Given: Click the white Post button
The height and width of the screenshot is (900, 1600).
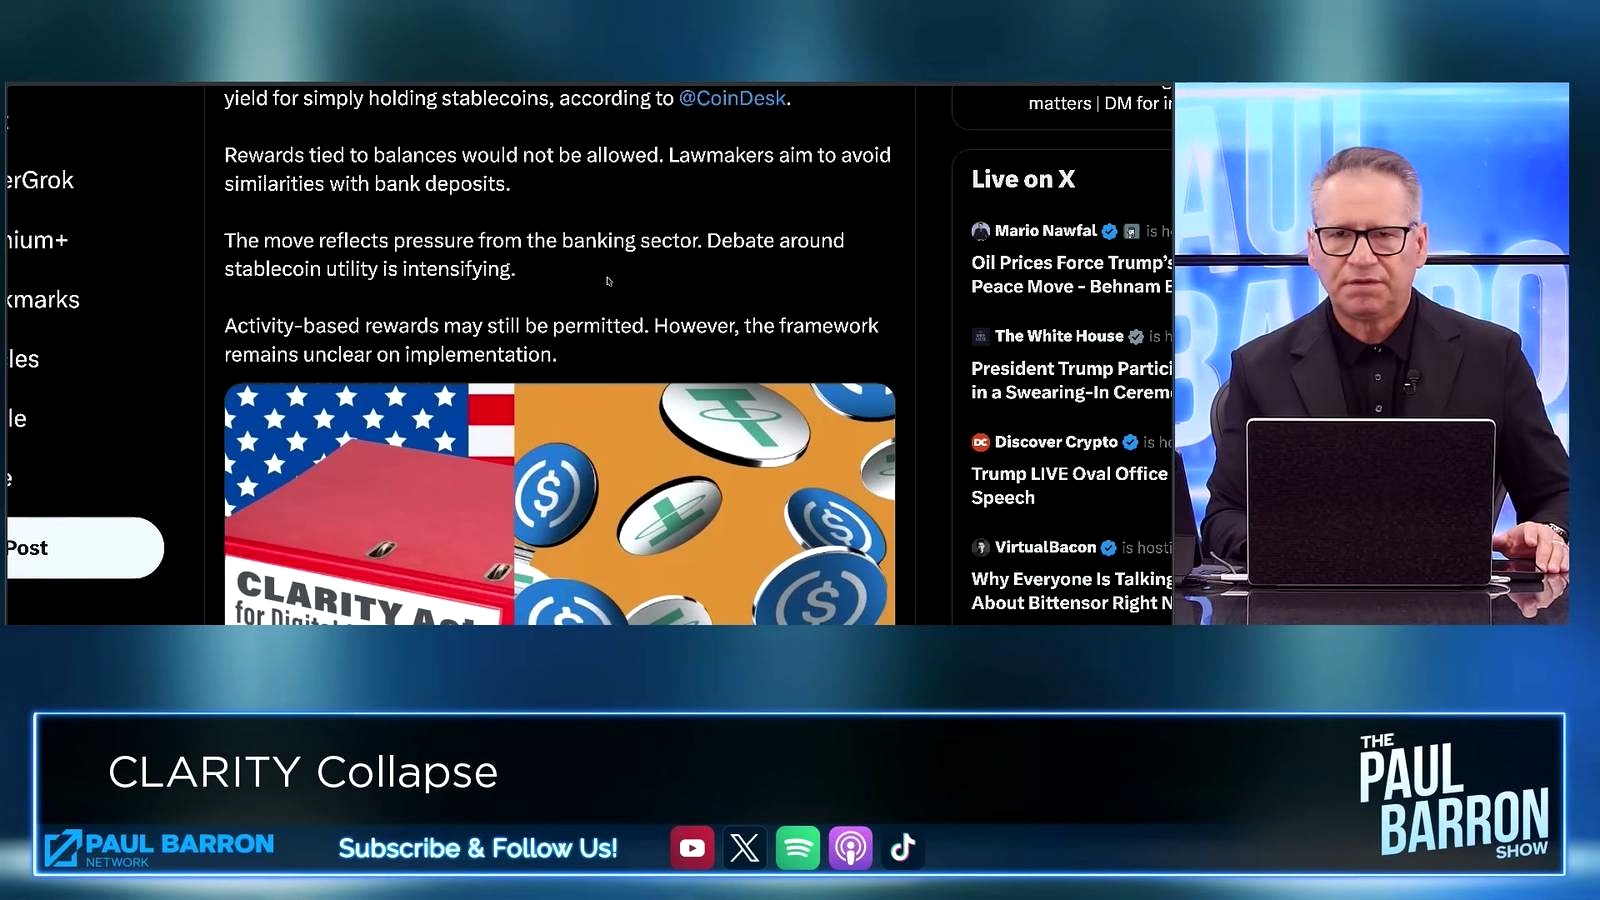Looking at the screenshot, I should [x=85, y=548].
